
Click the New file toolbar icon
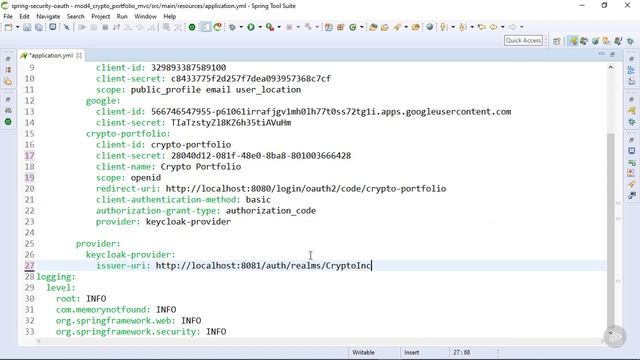pos(9,27)
